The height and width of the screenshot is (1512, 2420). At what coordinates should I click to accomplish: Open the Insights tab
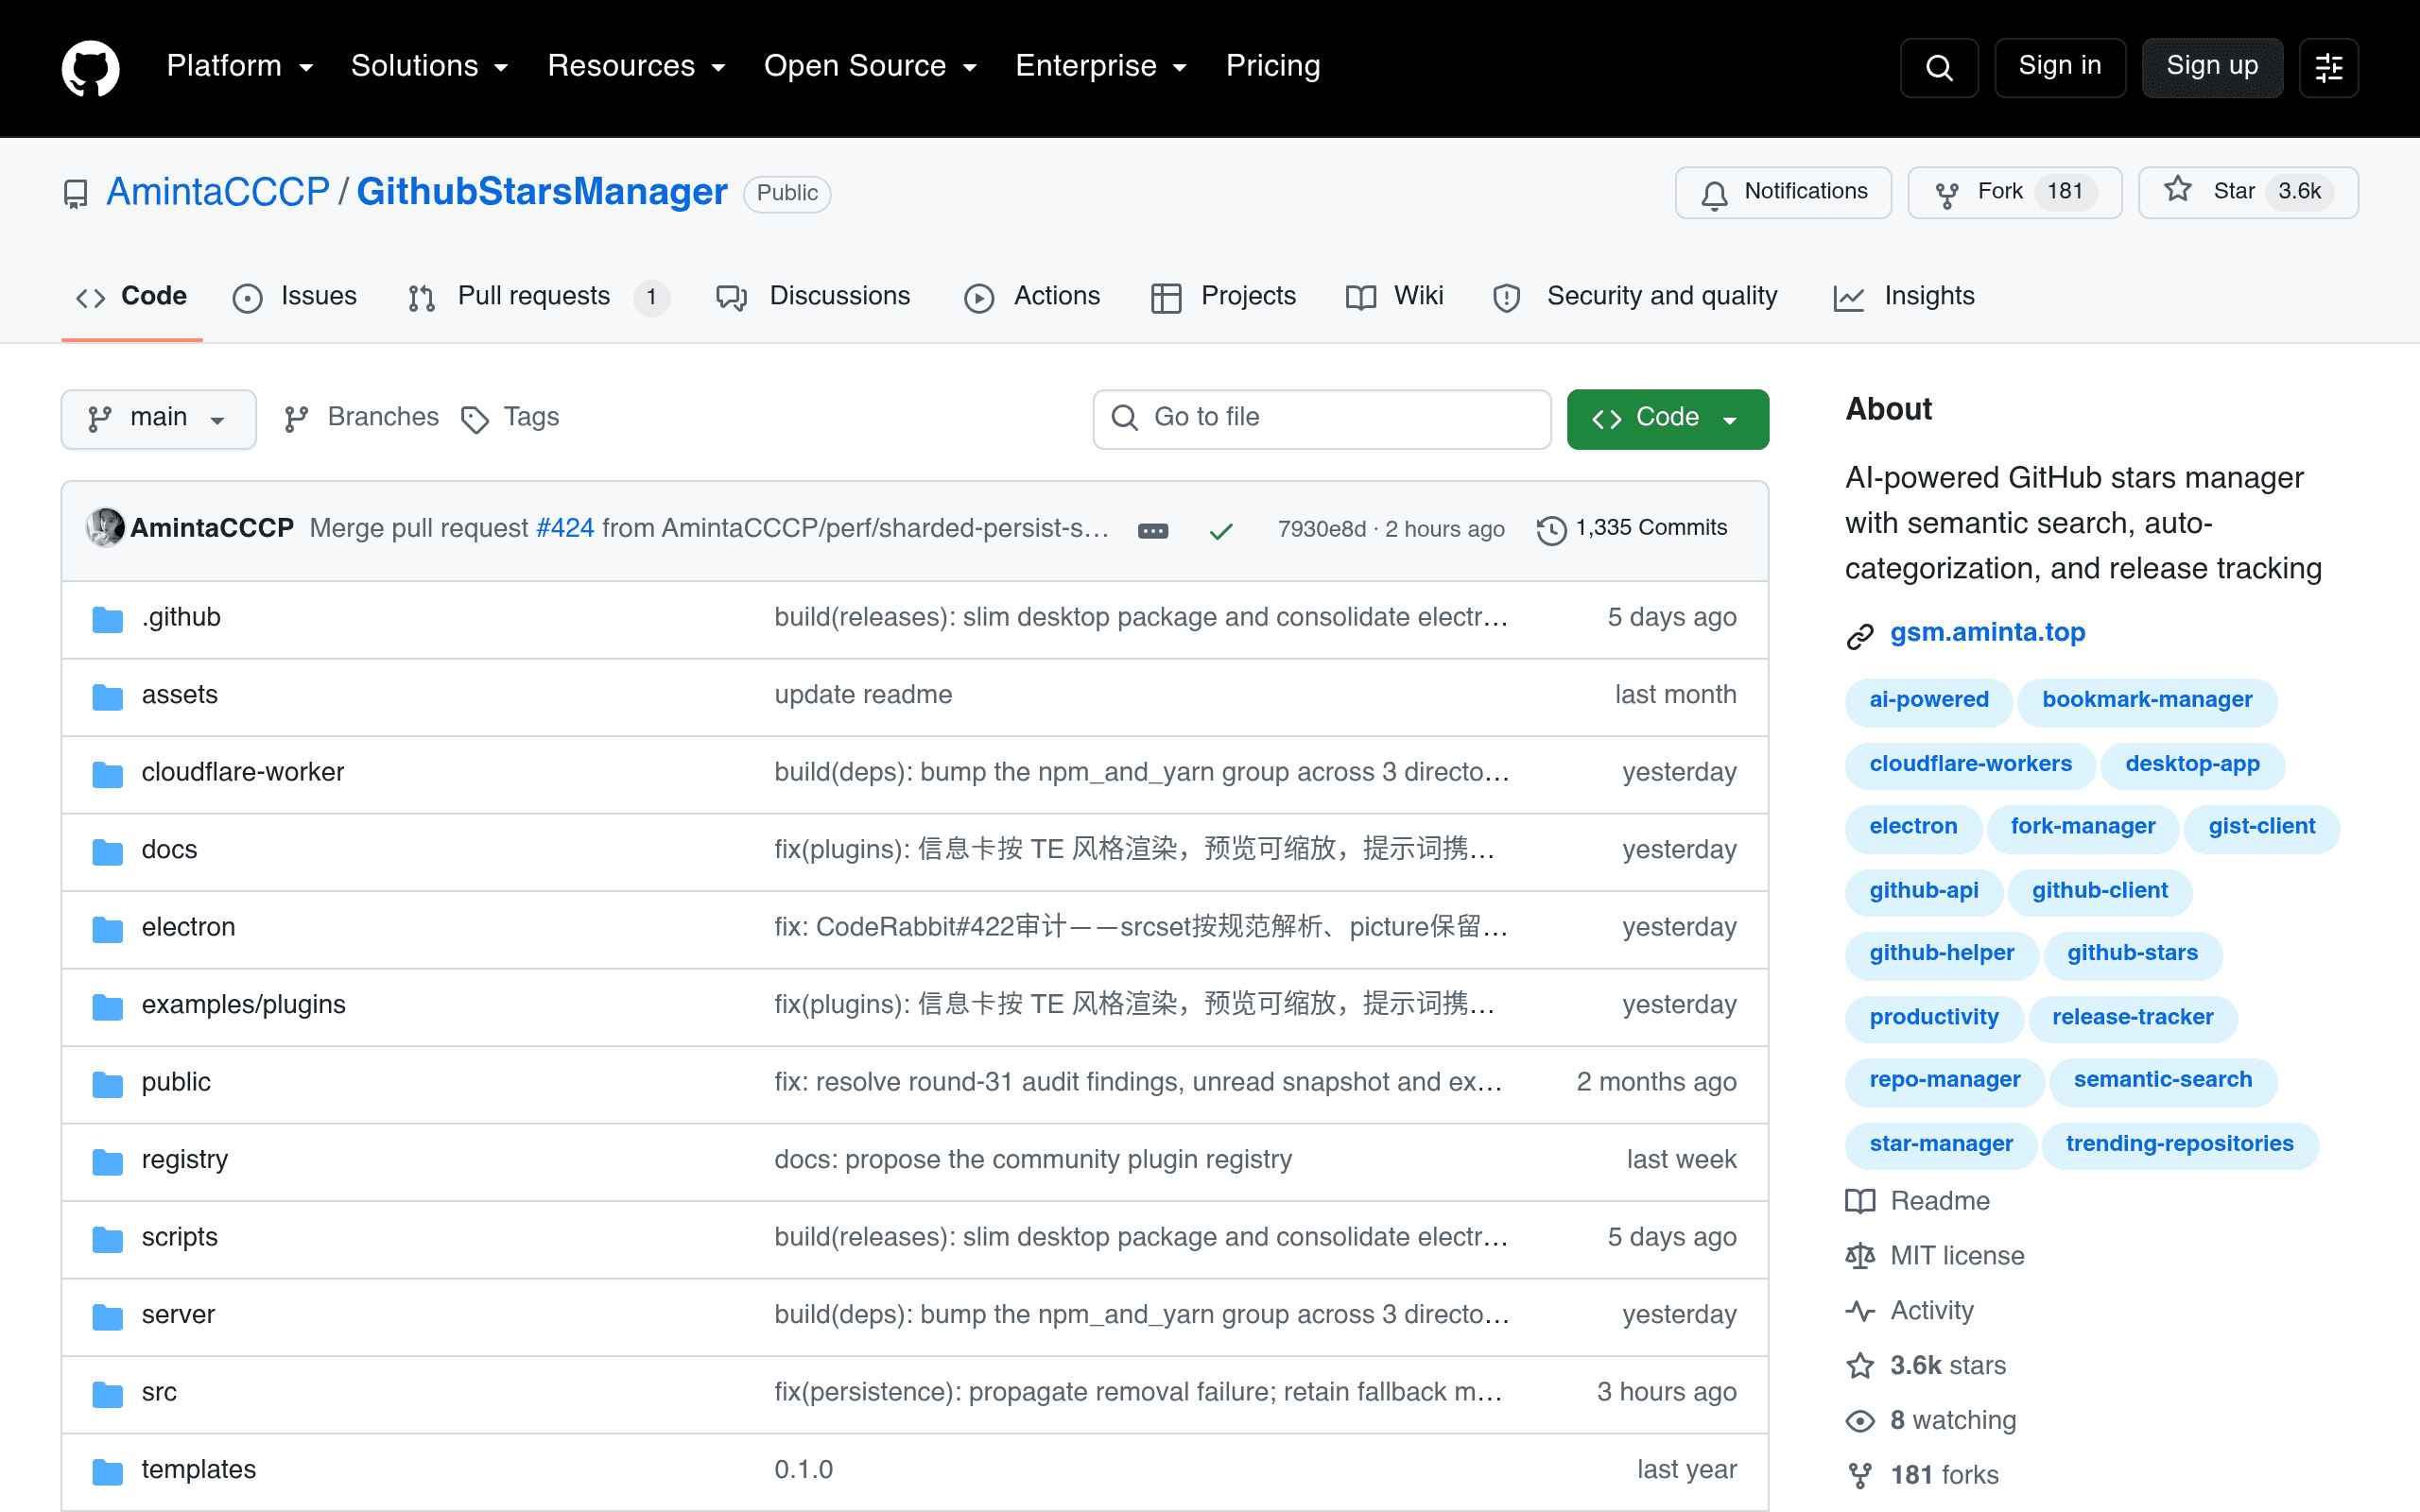tap(1904, 297)
